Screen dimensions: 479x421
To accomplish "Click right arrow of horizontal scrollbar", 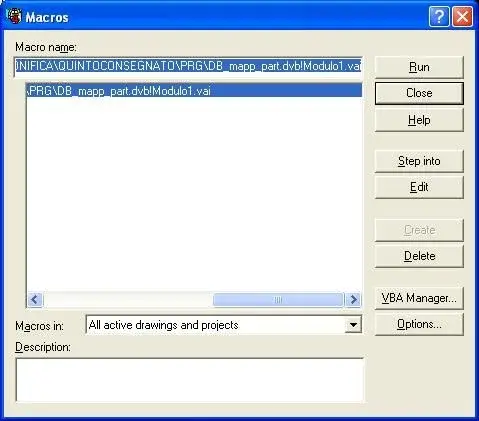I will pyautogui.click(x=353, y=299).
